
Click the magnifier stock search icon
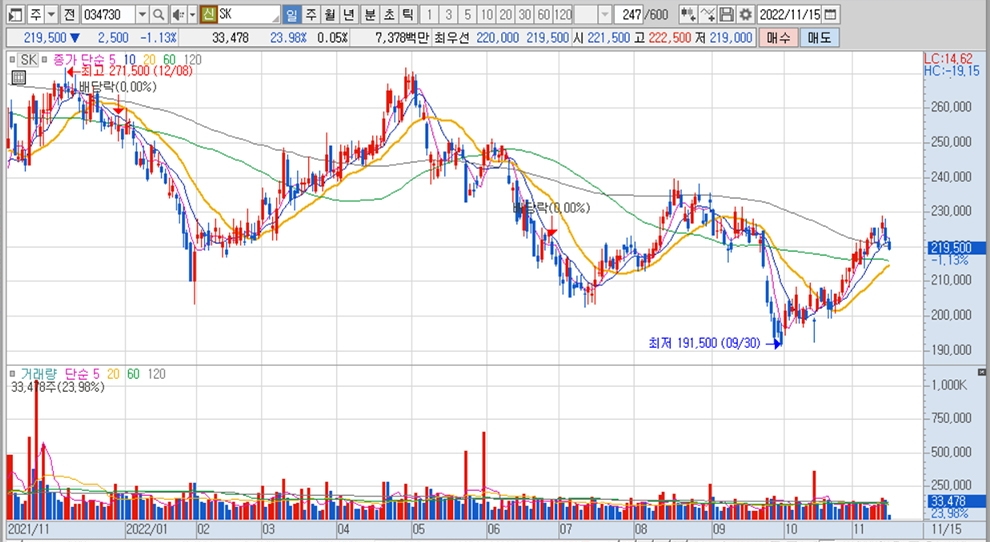(159, 15)
